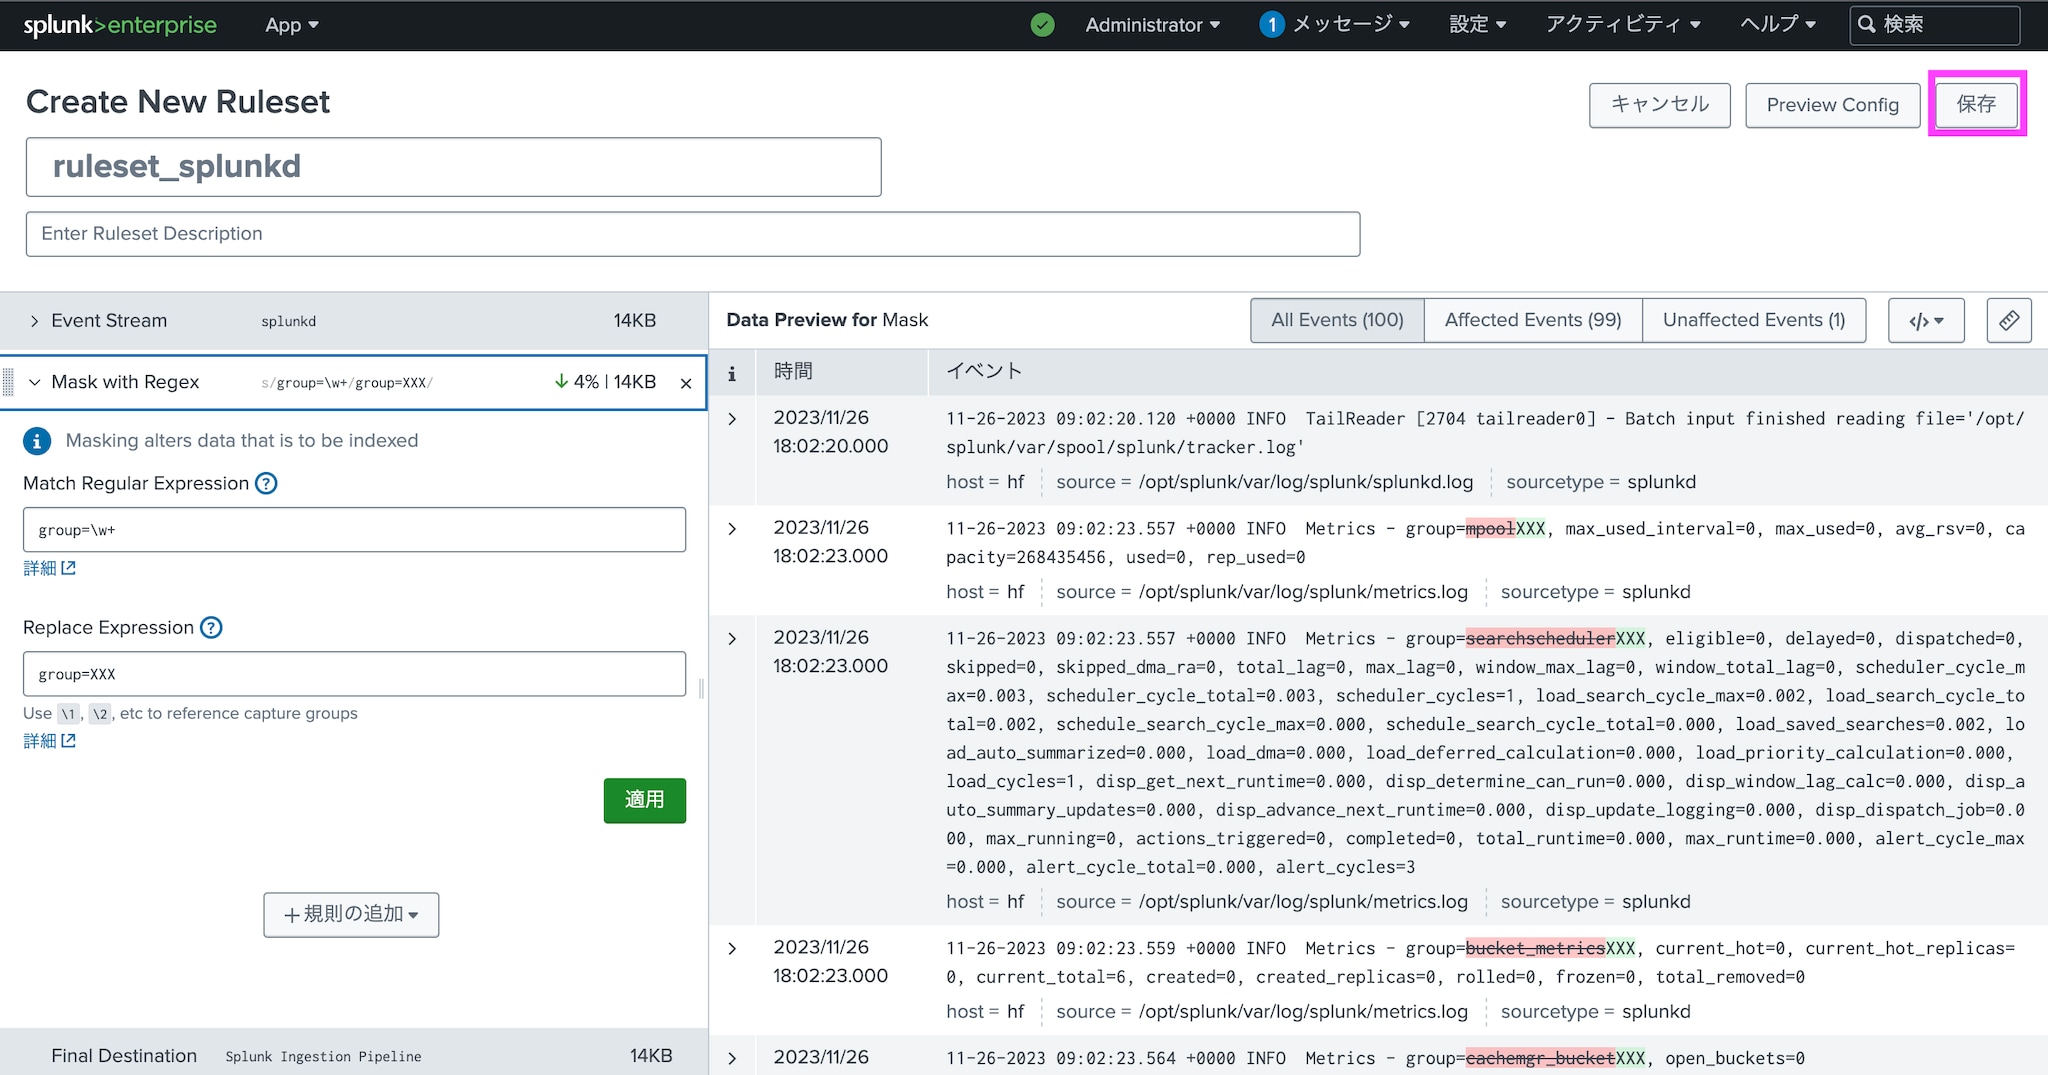The image size is (2048, 1075).
Task: Click the green 適用 apply button
Action: [x=645, y=800]
